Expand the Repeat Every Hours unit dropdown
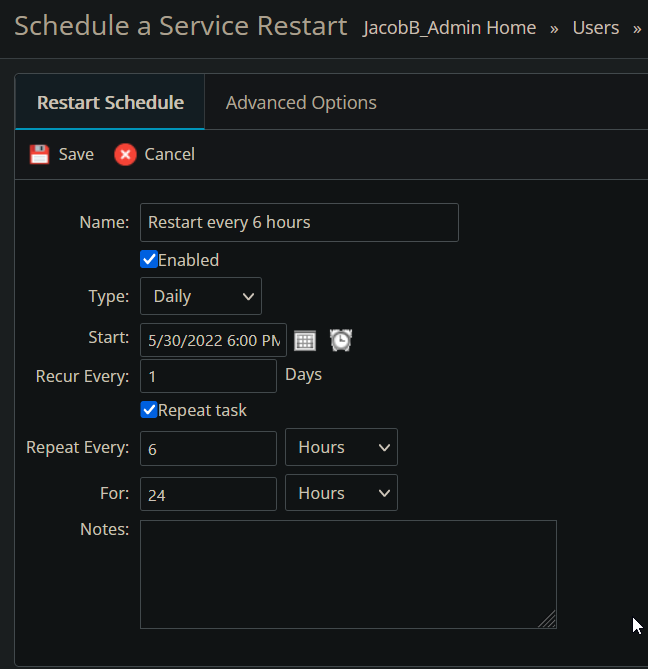Screen dimensions: 648x669 click(341, 447)
